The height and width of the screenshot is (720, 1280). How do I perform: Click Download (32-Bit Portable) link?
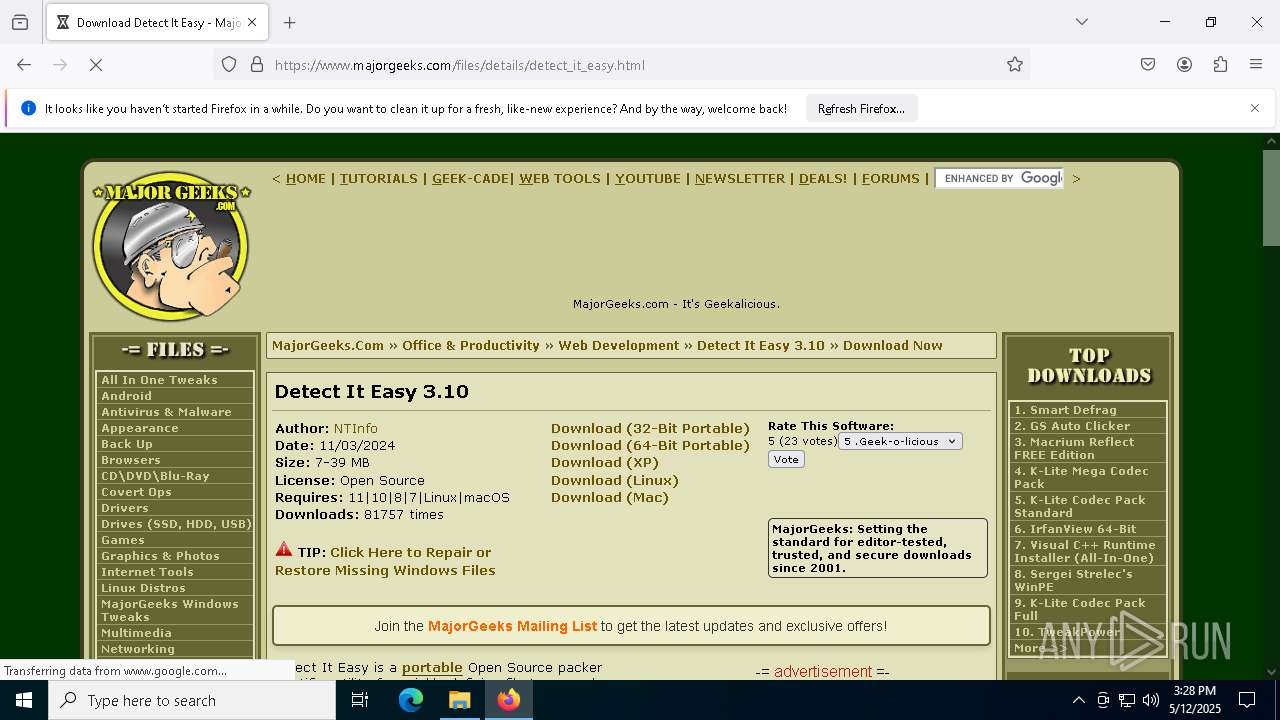(x=650, y=428)
